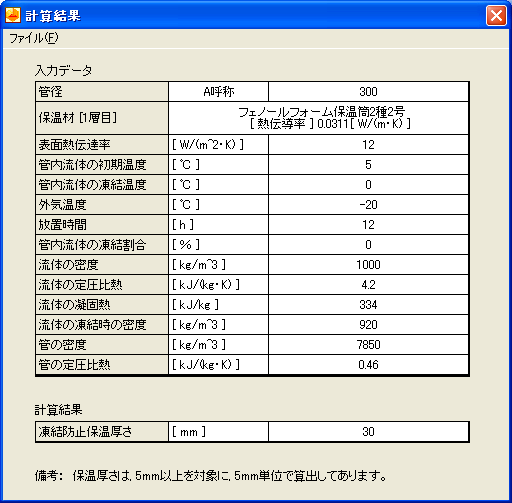512x503 pixels.
Task: Click the 流体の凍結時の密度 value 920
Action: [368, 325]
